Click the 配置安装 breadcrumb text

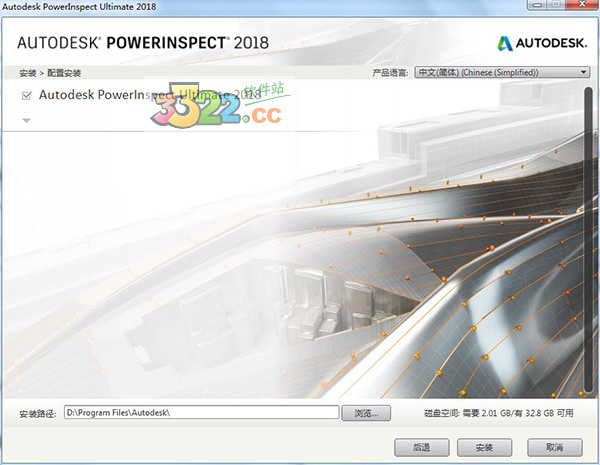pyautogui.click(x=64, y=73)
